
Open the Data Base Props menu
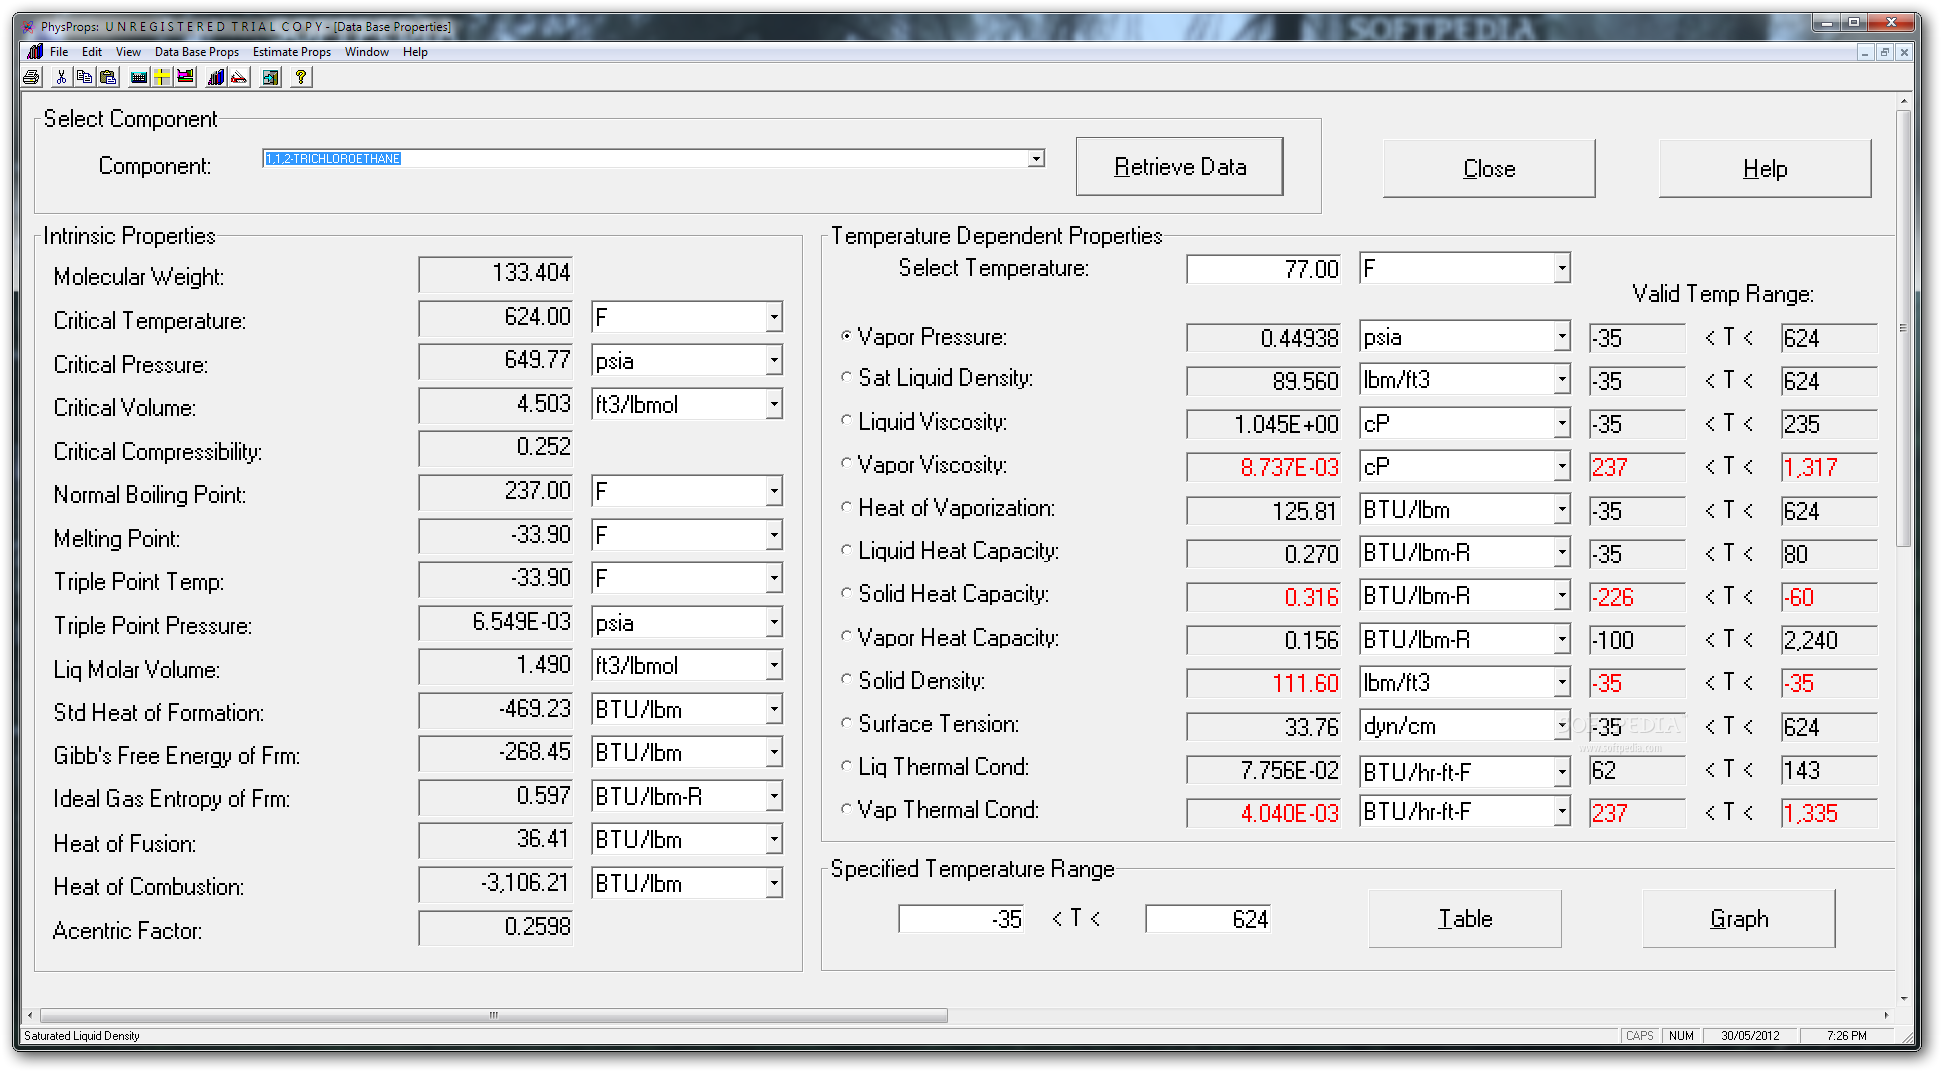[x=197, y=52]
